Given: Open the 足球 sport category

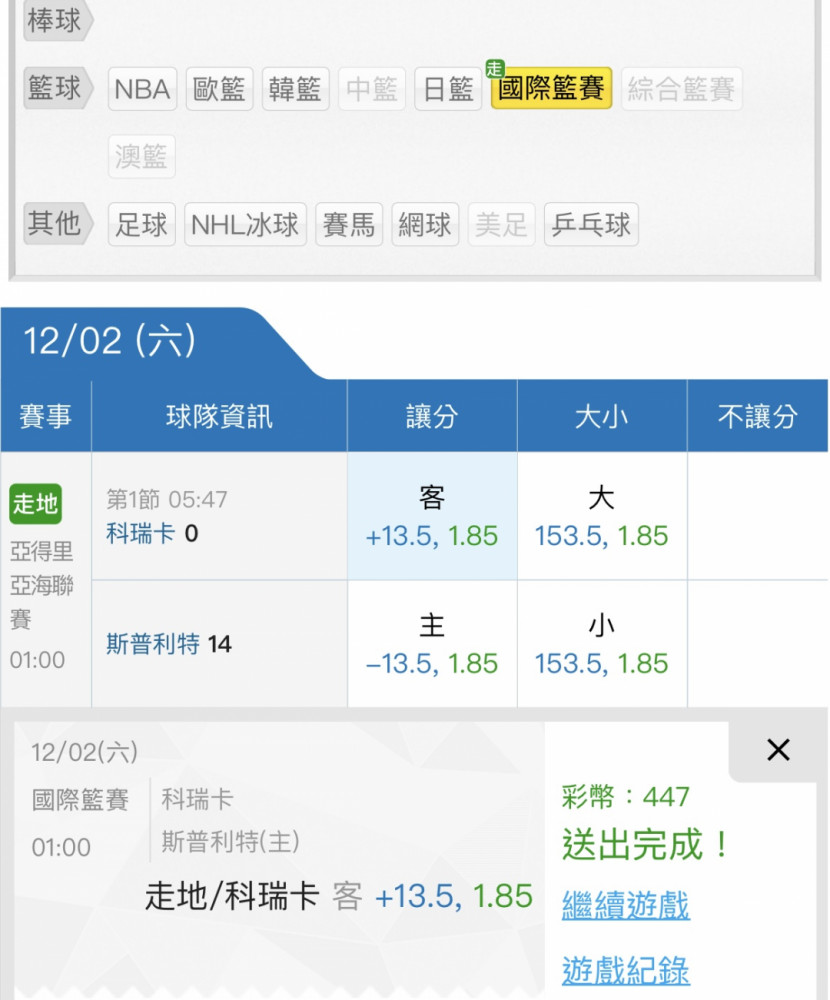Looking at the screenshot, I should coord(142,224).
